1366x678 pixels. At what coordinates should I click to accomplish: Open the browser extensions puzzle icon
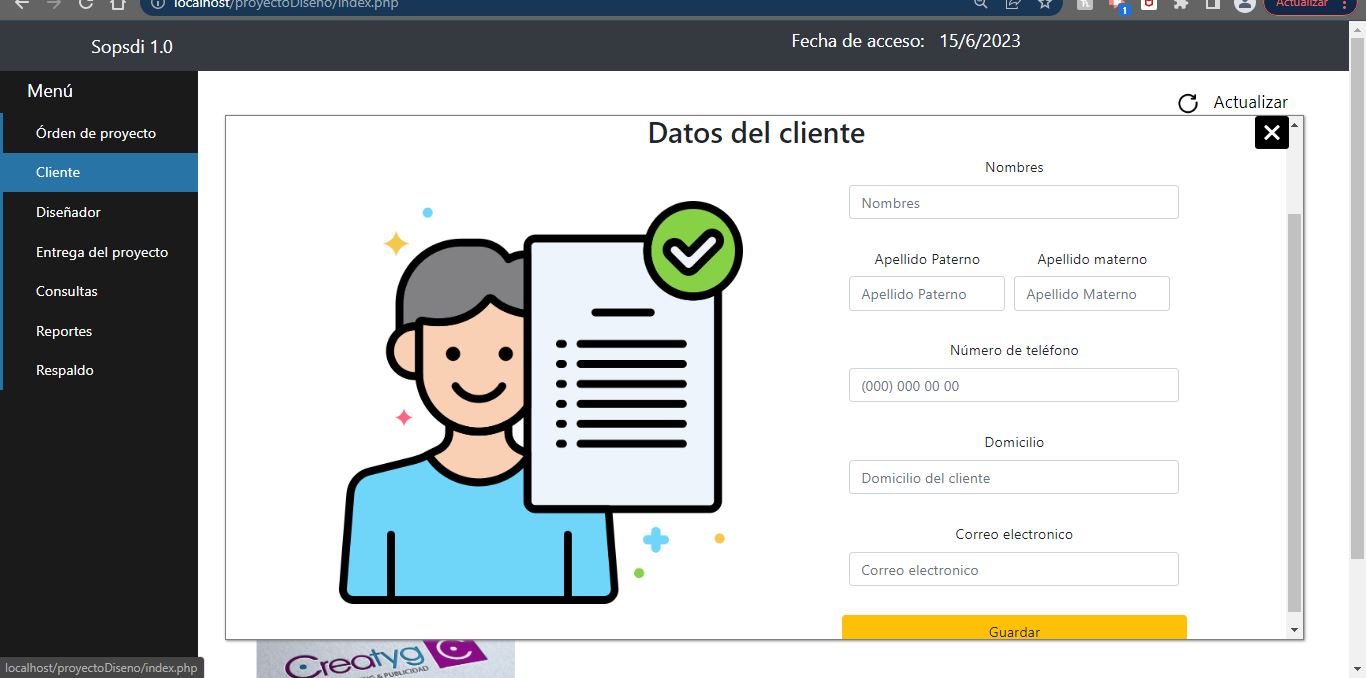[x=1181, y=4]
